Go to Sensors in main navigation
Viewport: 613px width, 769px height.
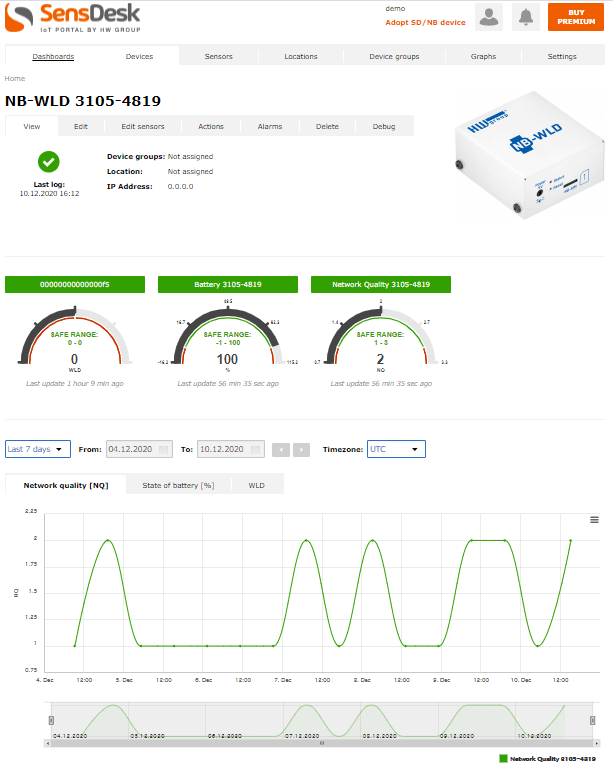point(219,57)
